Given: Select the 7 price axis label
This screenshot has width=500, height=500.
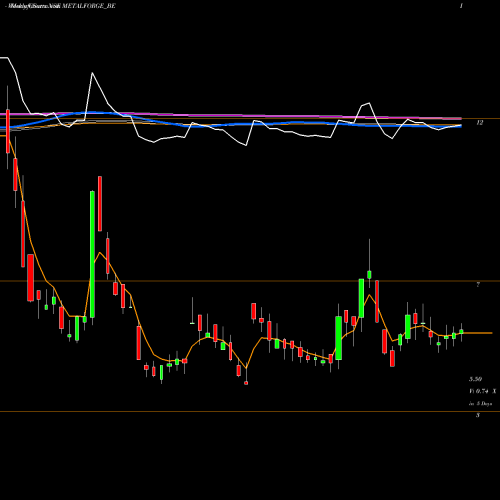Looking at the screenshot, I should pos(478,284).
